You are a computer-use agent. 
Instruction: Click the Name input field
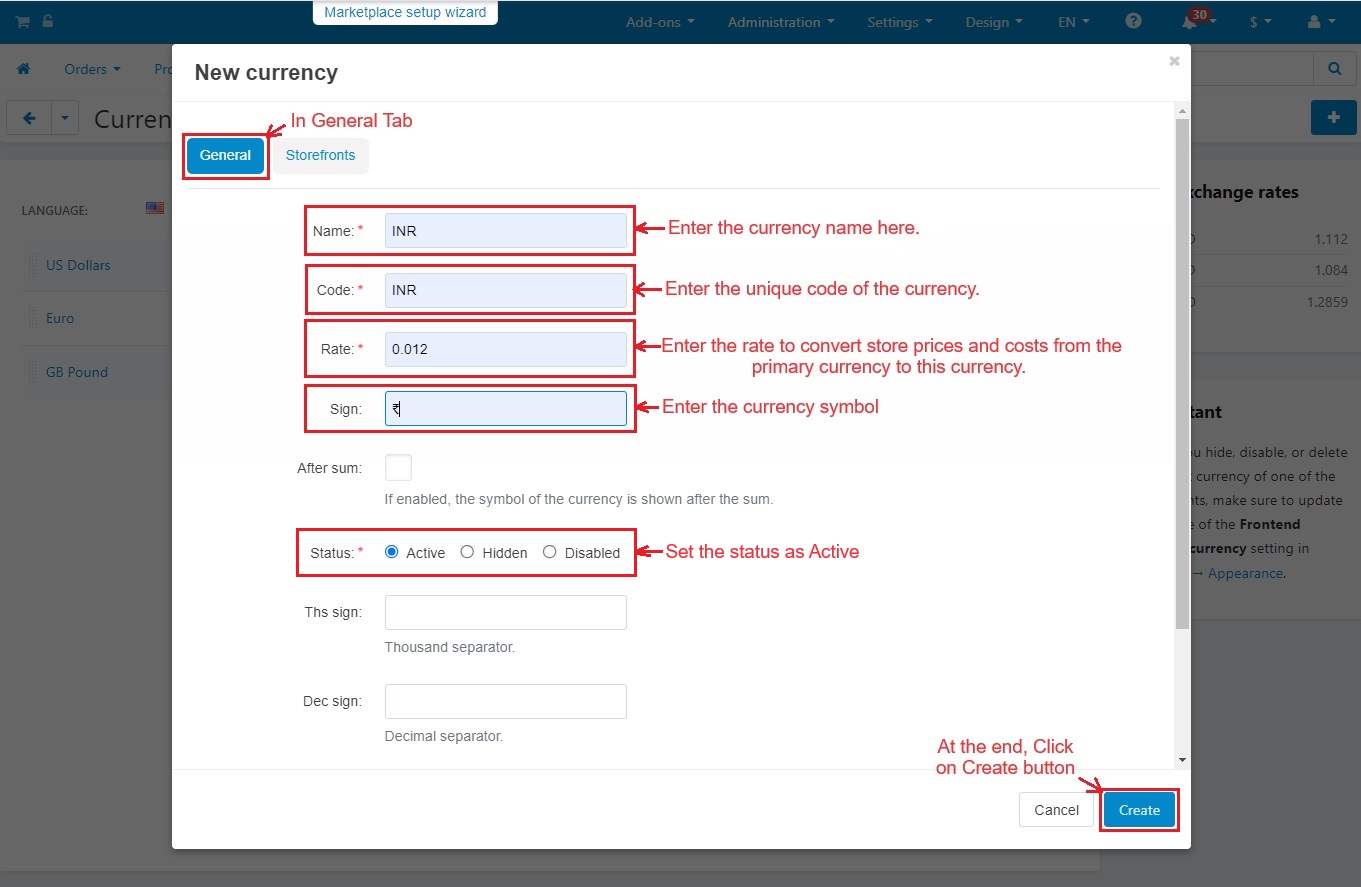point(506,230)
